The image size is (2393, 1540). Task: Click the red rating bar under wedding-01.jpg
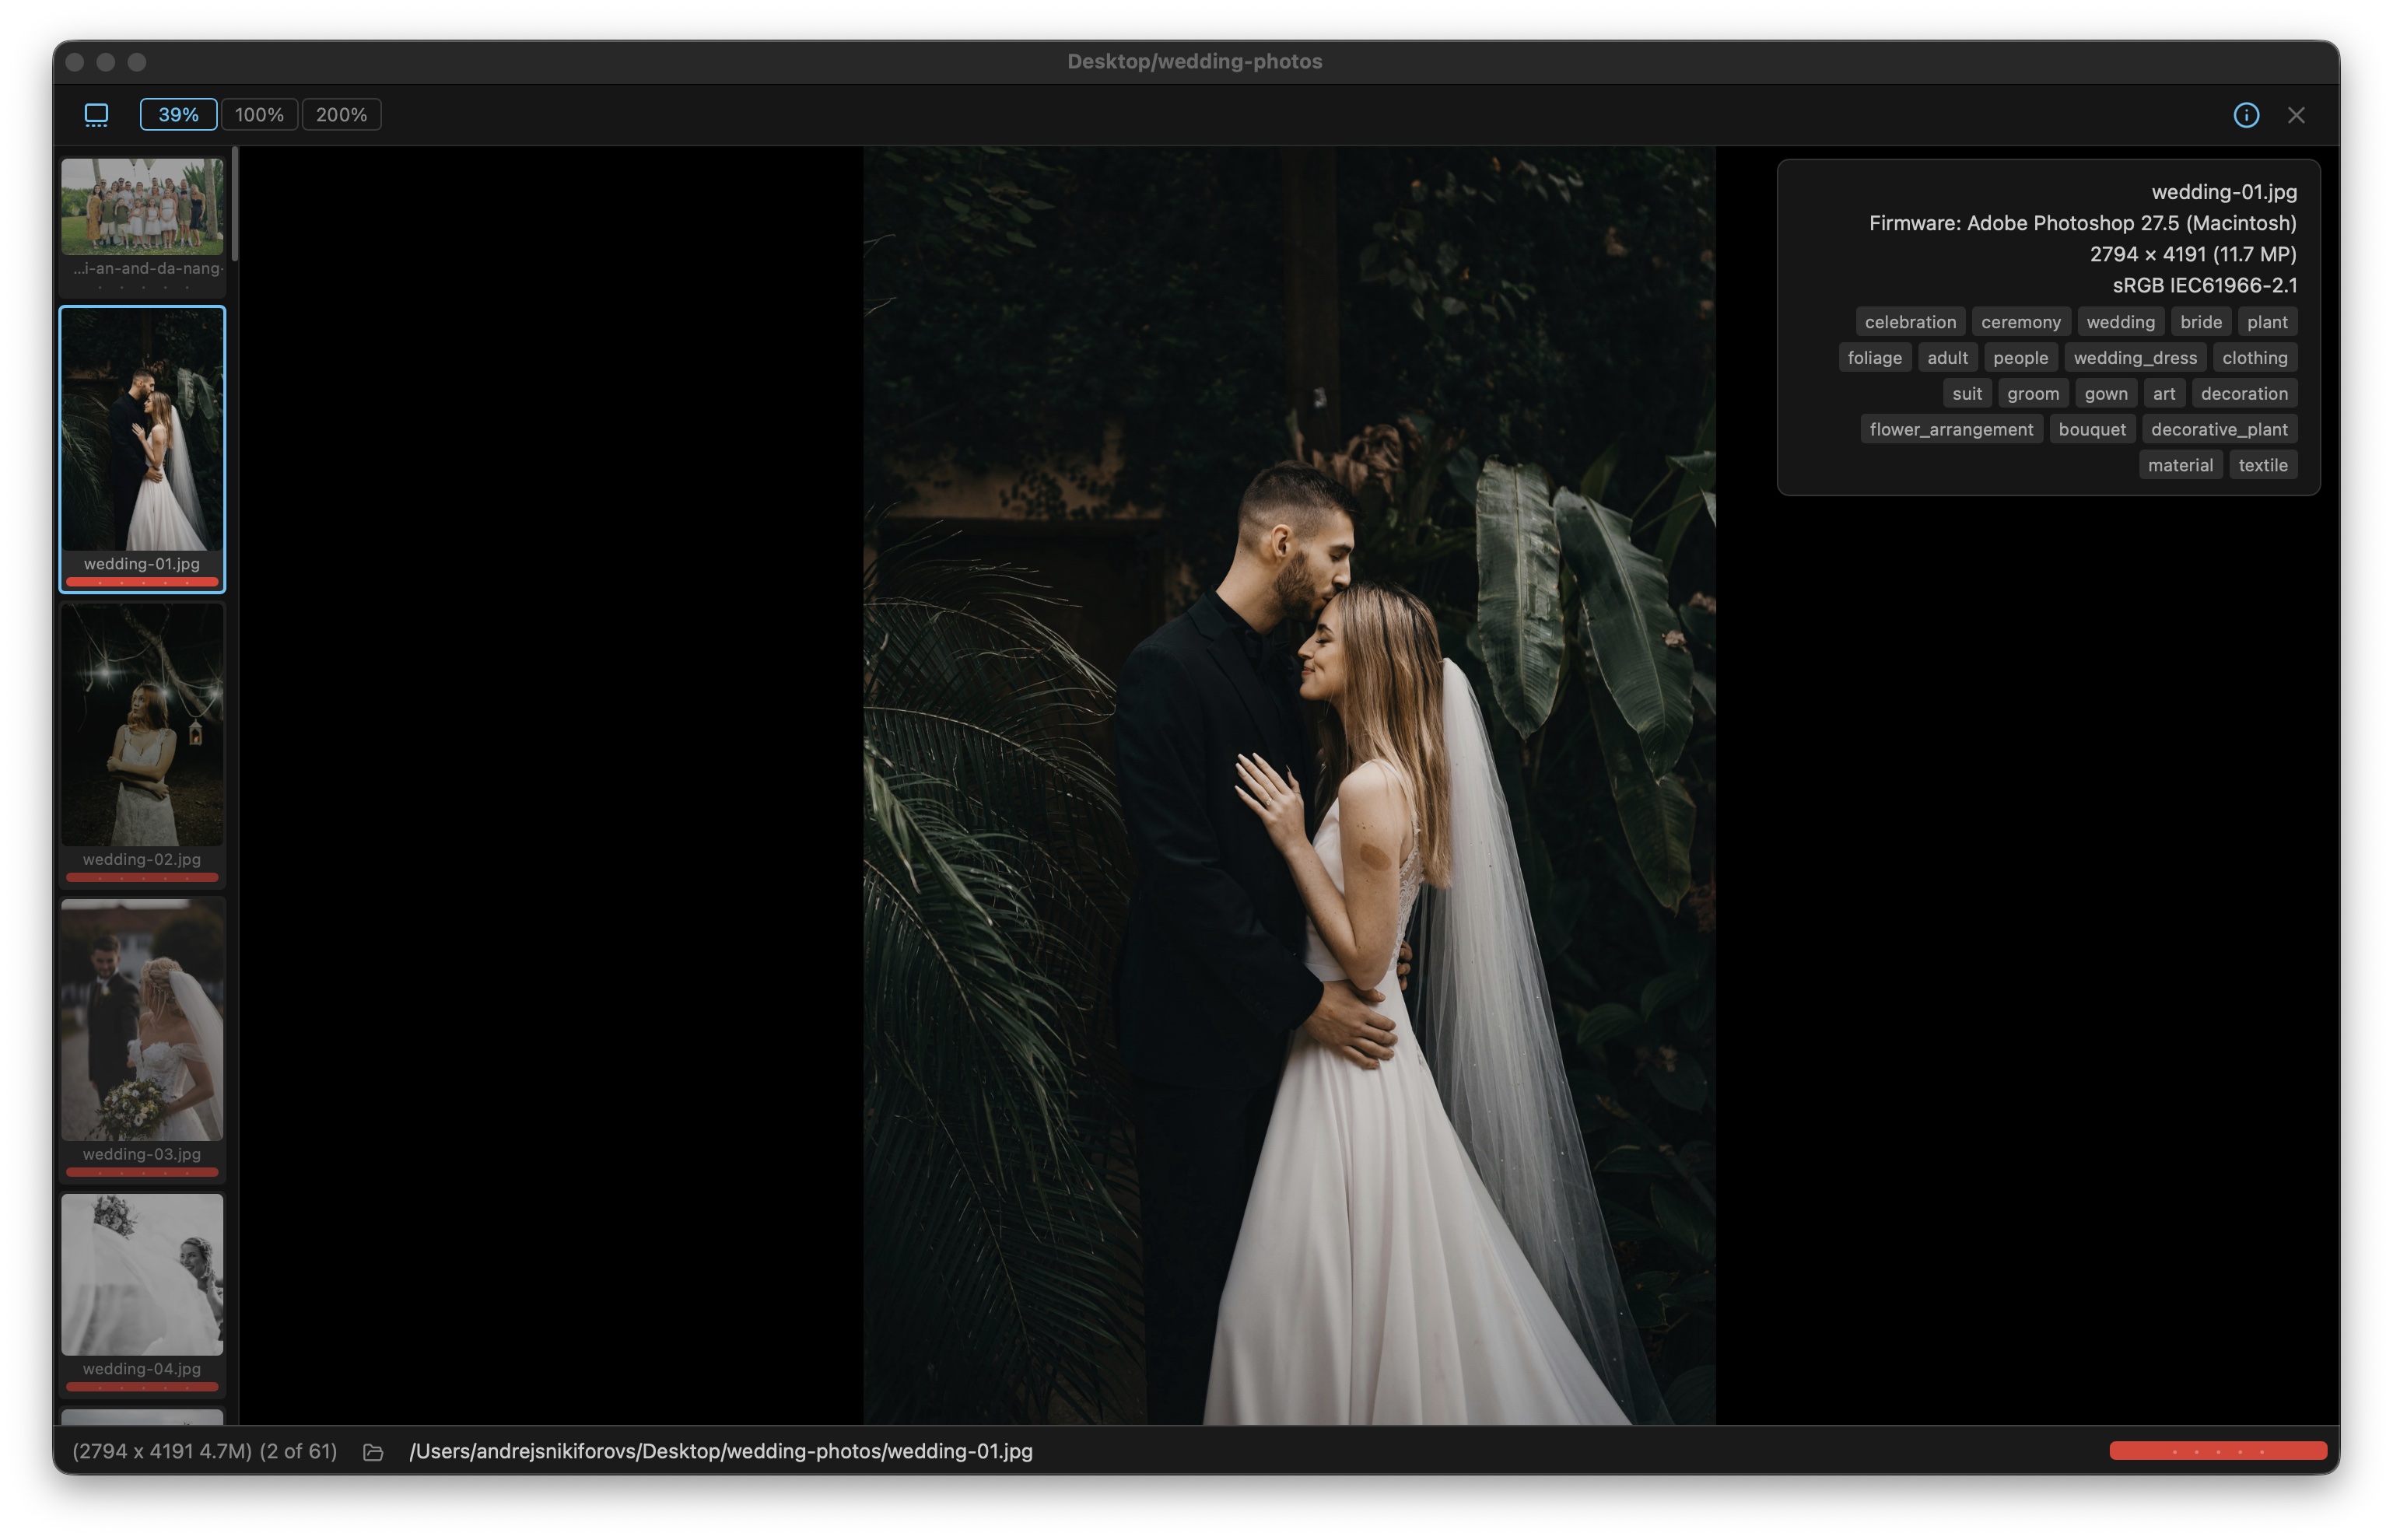142,582
